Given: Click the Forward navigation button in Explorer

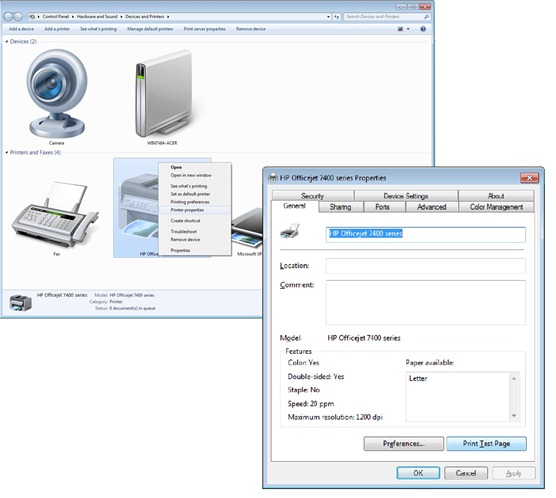Looking at the screenshot, I should [x=18, y=17].
